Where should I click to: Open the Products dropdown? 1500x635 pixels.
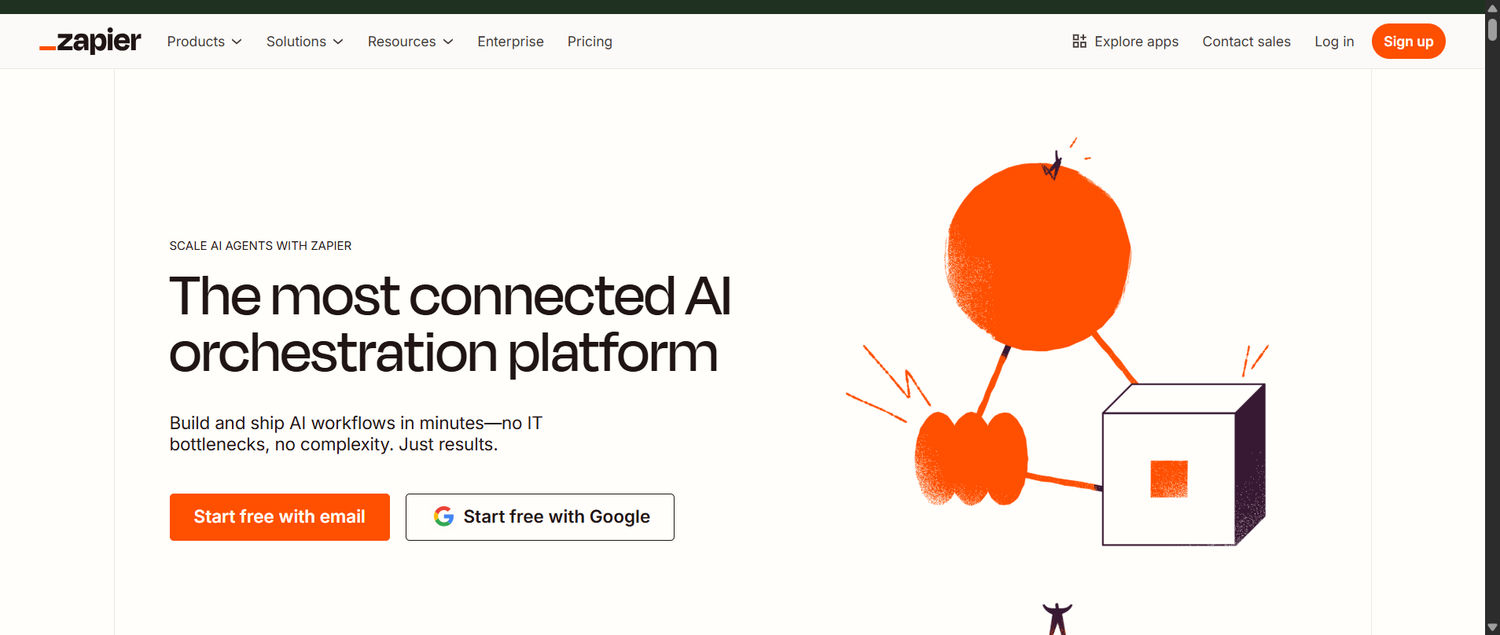(x=196, y=41)
